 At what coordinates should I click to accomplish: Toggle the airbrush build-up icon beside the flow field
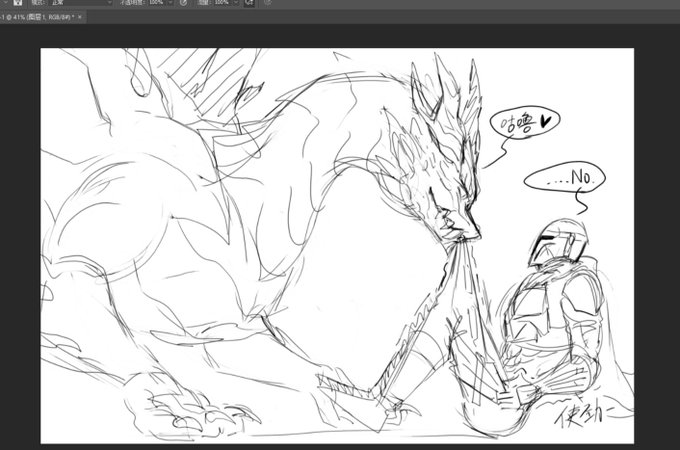249,3
